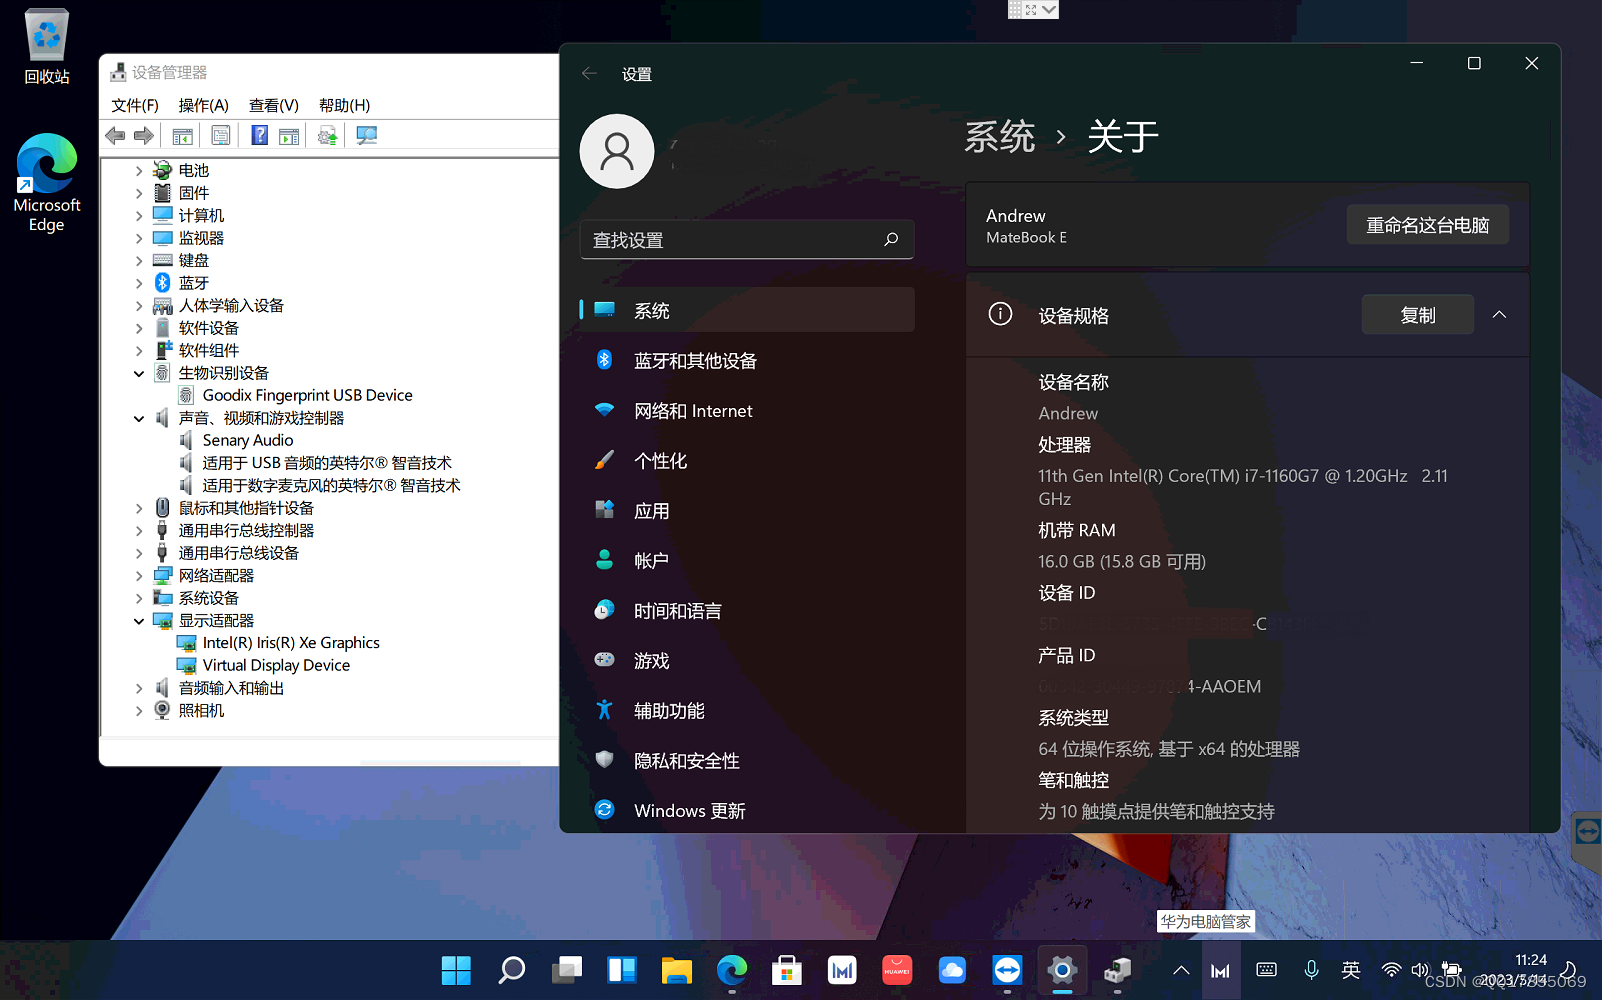Open TeamViewer icon on taskbar
Image resolution: width=1602 pixels, height=1000 pixels.
pos(1007,969)
